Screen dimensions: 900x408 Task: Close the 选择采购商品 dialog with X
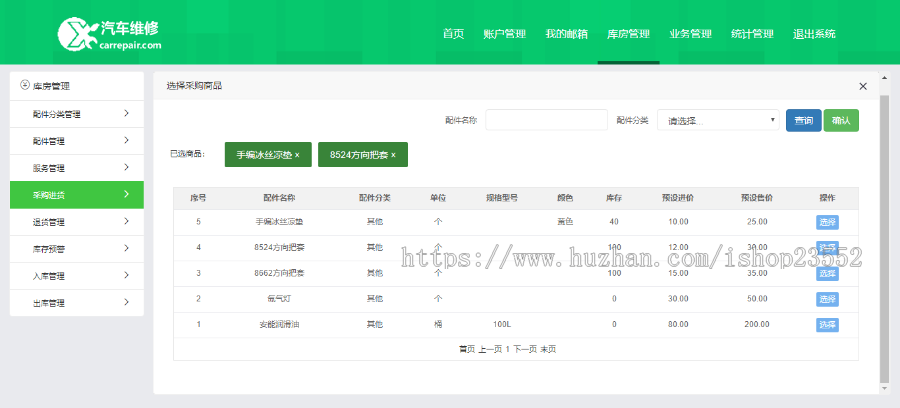pos(863,86)
